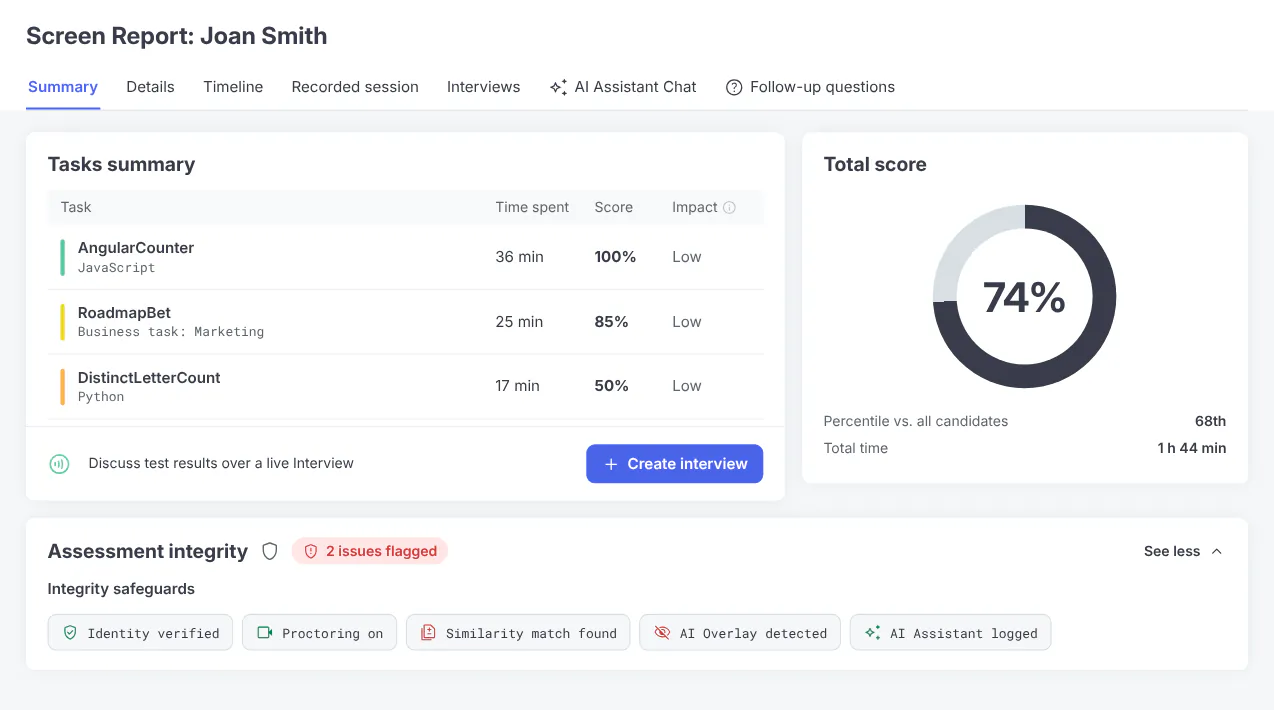This screenshot has width=1274, height=710.
Task: Collapse section using See less chevron
Action: point(1217,551)
